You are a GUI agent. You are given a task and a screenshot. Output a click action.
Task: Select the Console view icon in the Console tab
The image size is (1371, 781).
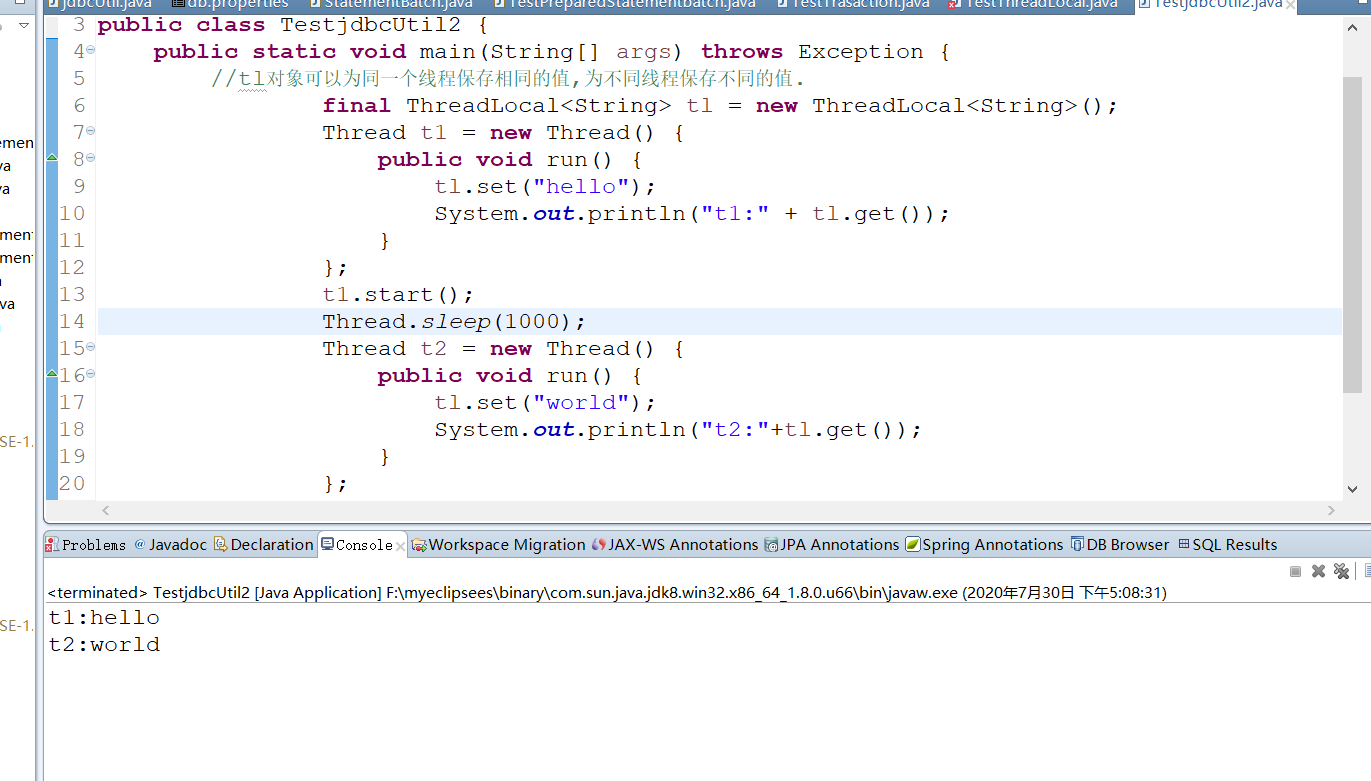pos(327,545)
